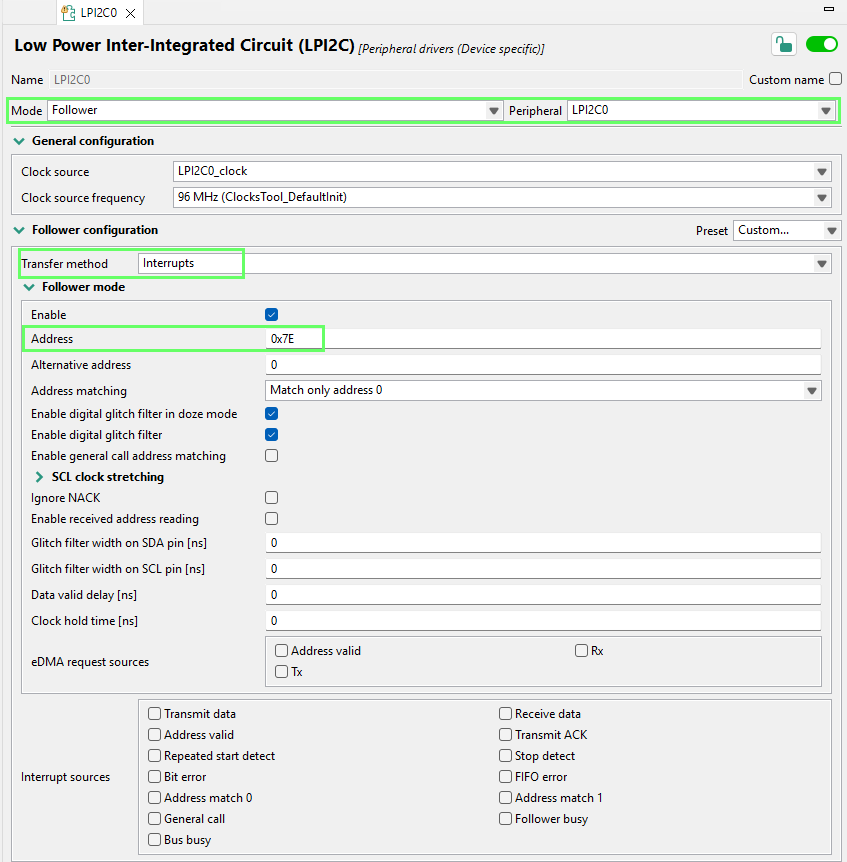Click the Glitch filter width on SDA field
Image resolution: width=847 pixels, height=862 pixels.
pos(543,543)
